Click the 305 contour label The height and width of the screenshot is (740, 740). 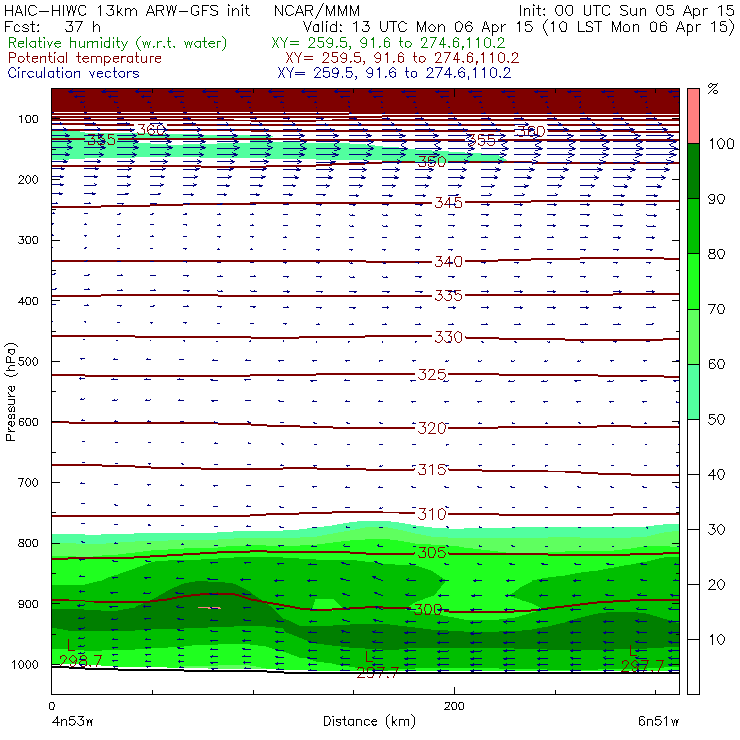pyautogui.click(x=432, y=553)
